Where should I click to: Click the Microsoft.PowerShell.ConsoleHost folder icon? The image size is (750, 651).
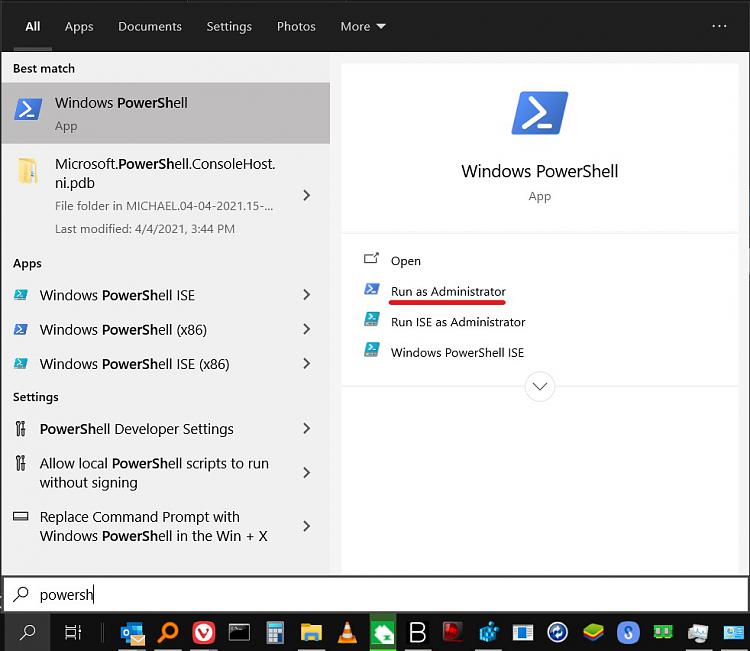pyautogui.click(x=28, y=171)
